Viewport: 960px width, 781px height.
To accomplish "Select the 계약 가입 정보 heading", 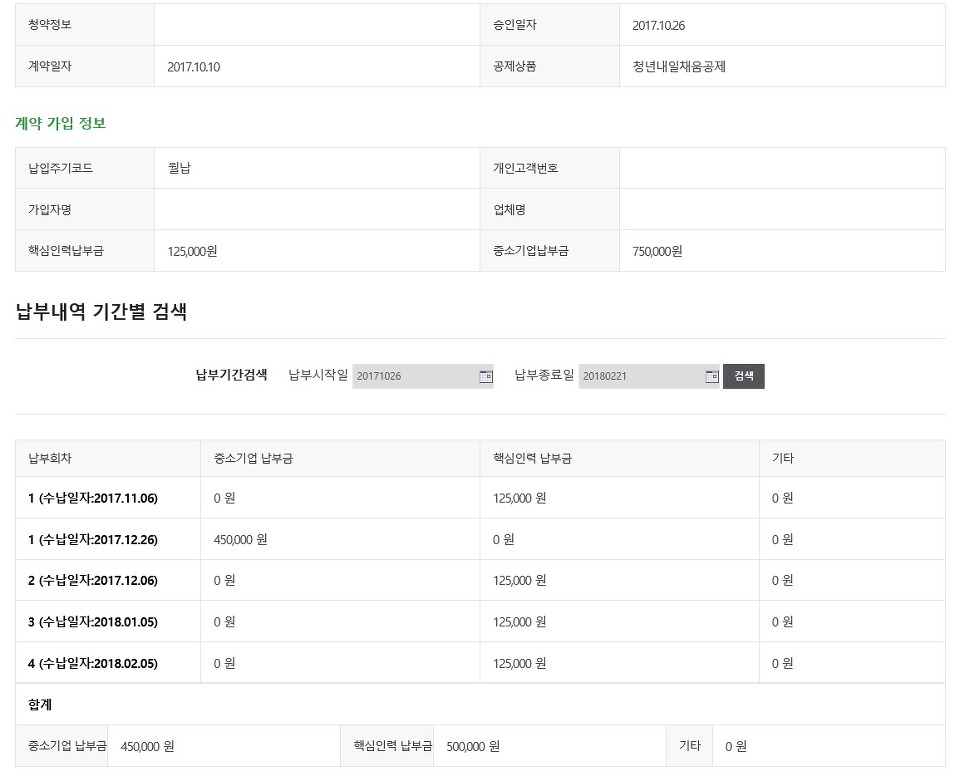I will click(61, 123).
